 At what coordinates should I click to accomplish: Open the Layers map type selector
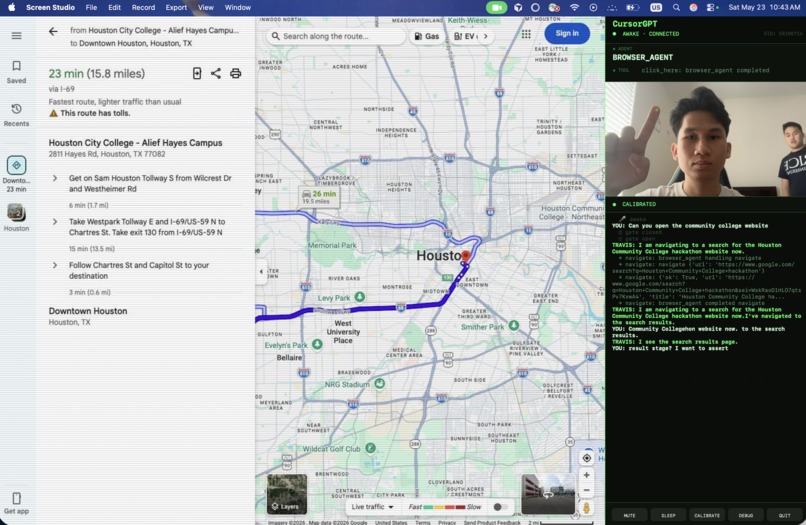point(287,494)
